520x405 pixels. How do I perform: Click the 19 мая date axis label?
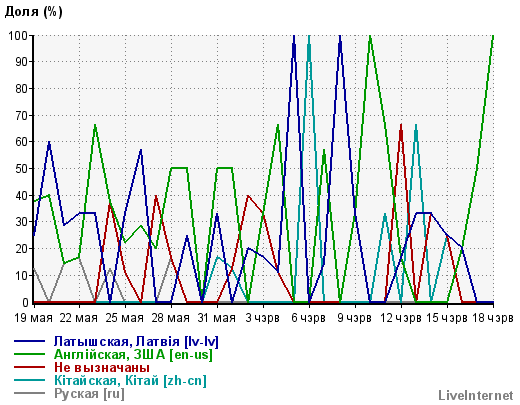[33, 318]
